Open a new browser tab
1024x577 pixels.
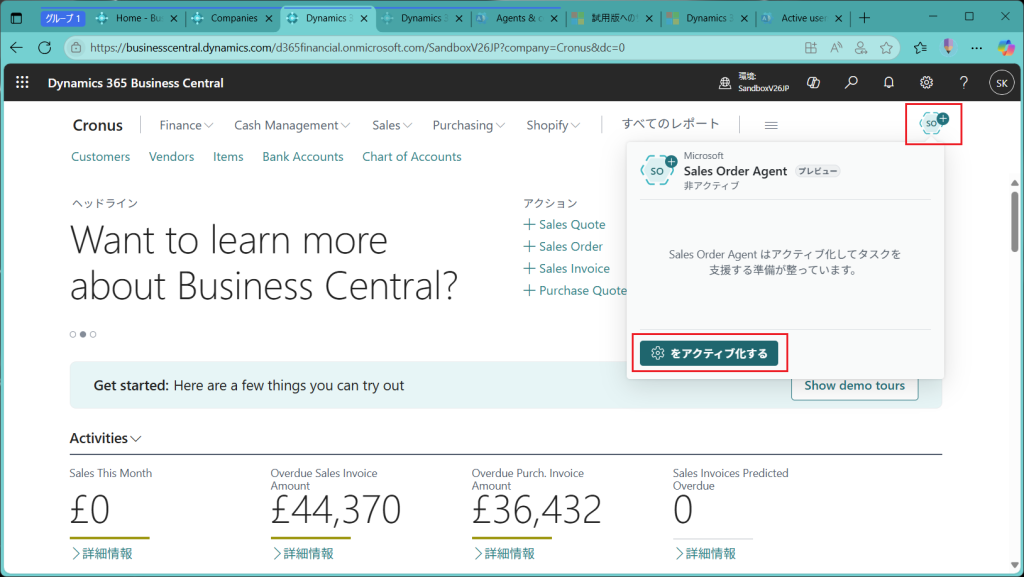coord(865,18)
